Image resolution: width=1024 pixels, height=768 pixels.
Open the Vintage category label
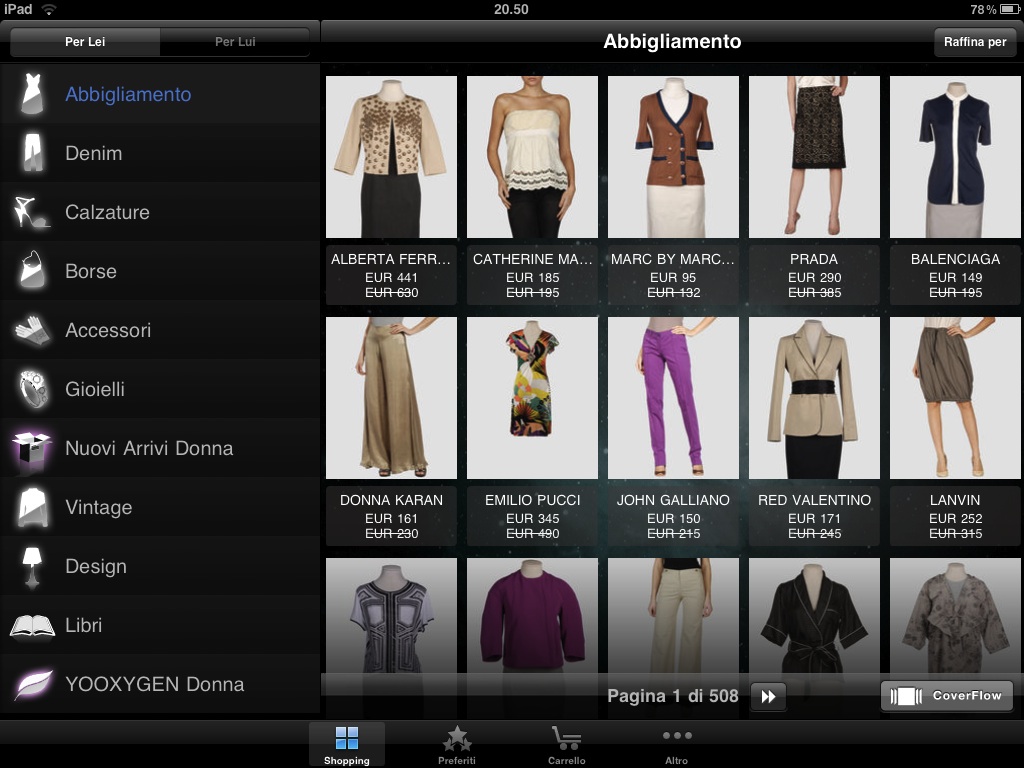click(99, 507)
